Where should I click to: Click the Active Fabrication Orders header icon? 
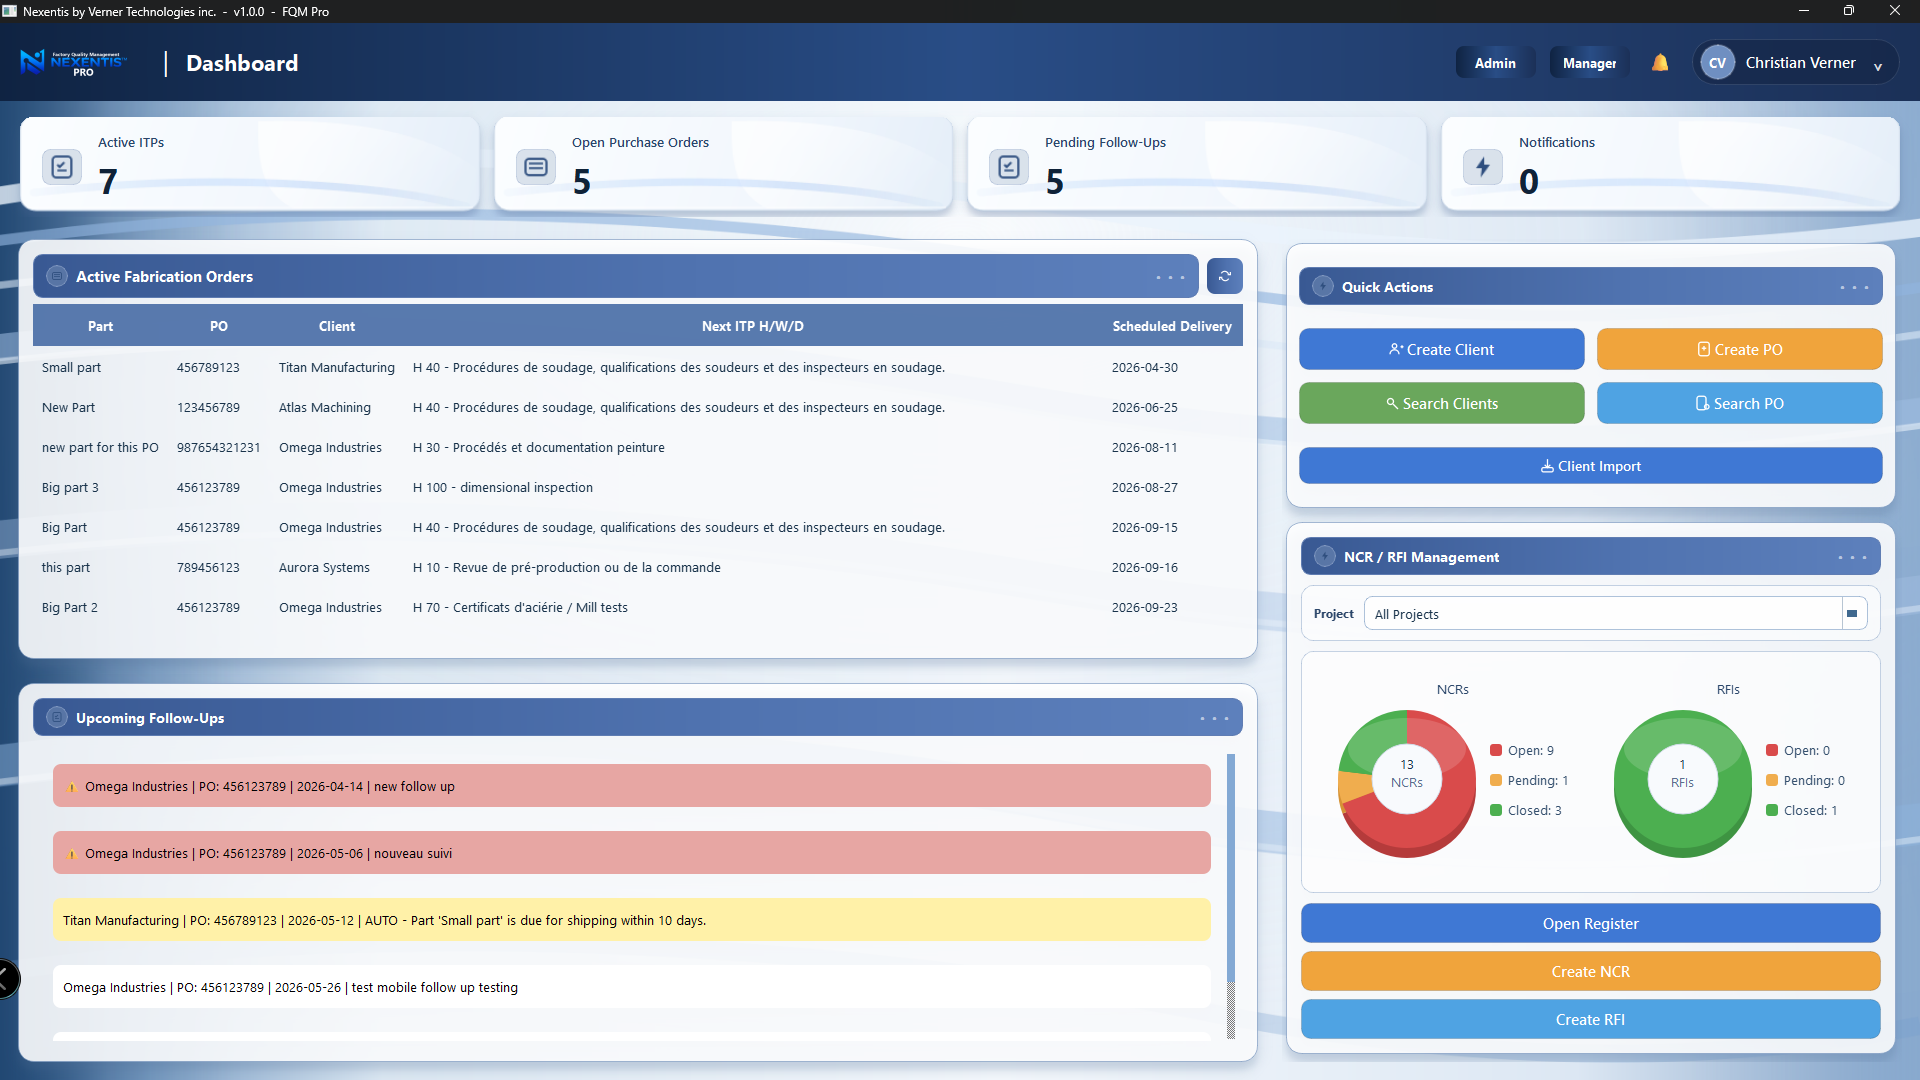click(57, 276)
